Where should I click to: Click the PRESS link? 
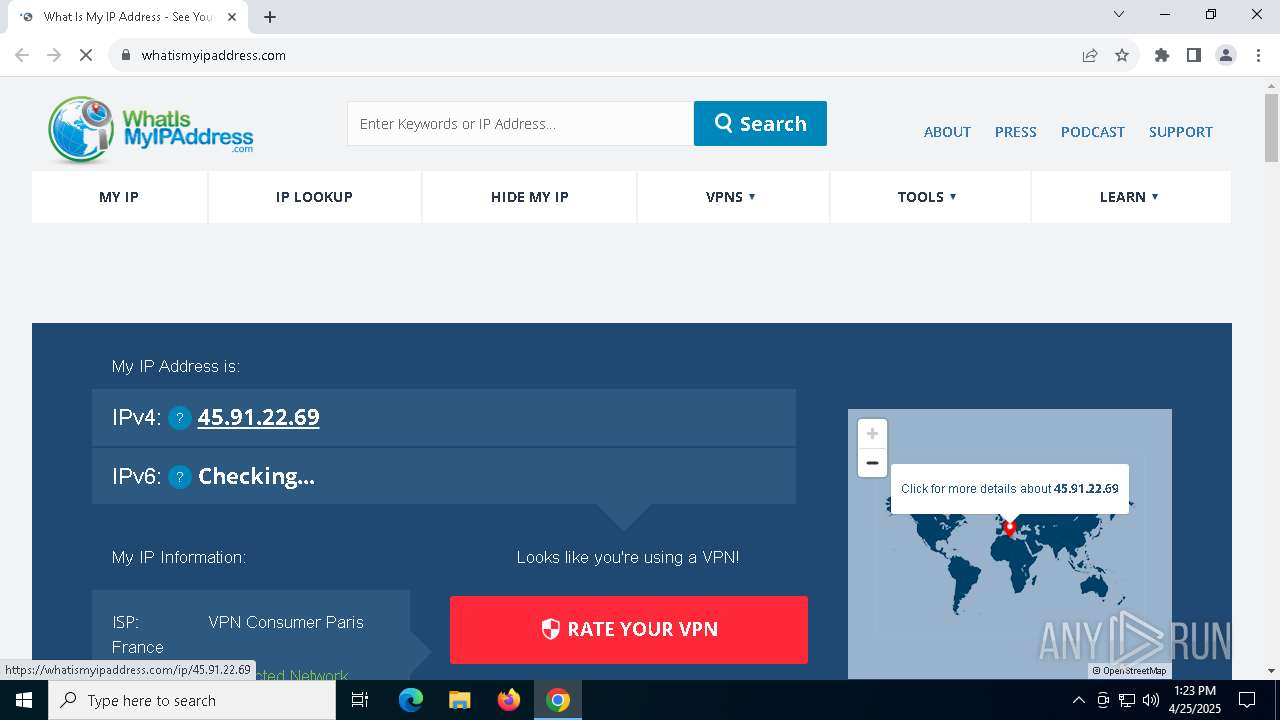click(x=1015, y=132)
